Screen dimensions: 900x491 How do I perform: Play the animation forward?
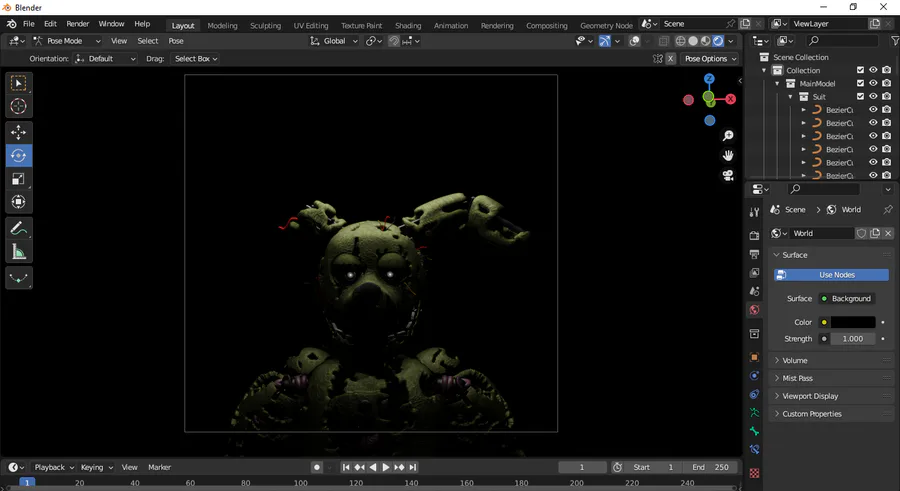[x=386, y=467]
